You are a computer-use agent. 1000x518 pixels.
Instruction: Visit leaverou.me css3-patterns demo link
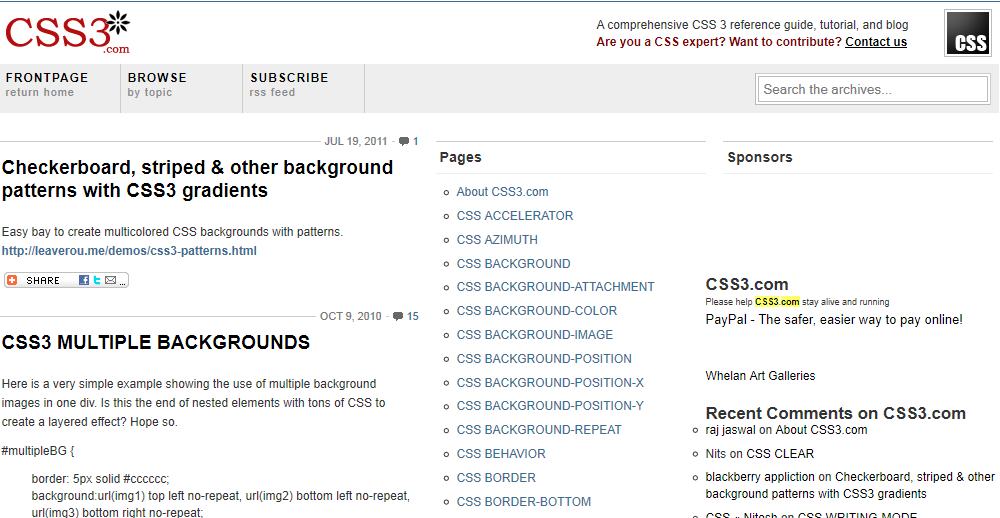pyautogui.click(x=129, y=251)
